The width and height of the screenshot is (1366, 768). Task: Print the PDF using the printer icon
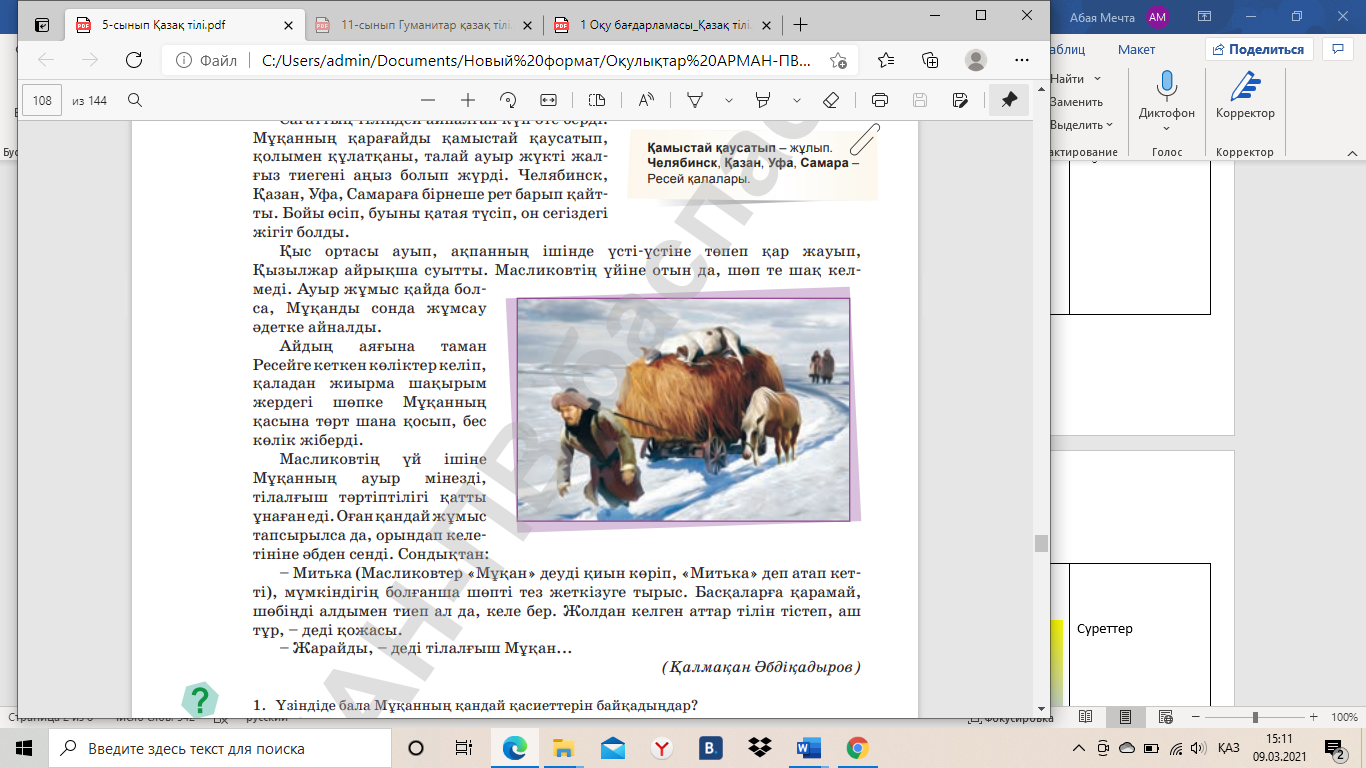pos(880,100)
